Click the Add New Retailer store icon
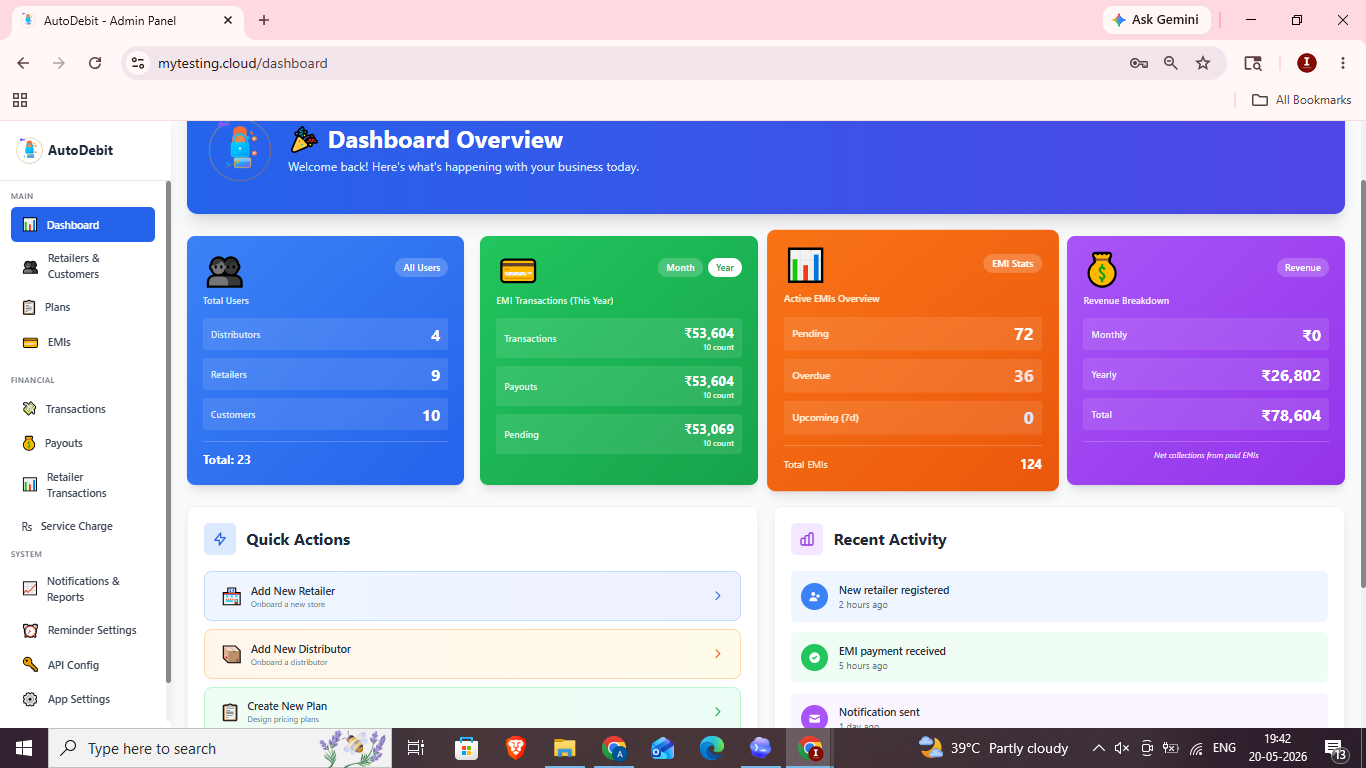Screen dimensions: 1366x768 (x=231, y=596)
